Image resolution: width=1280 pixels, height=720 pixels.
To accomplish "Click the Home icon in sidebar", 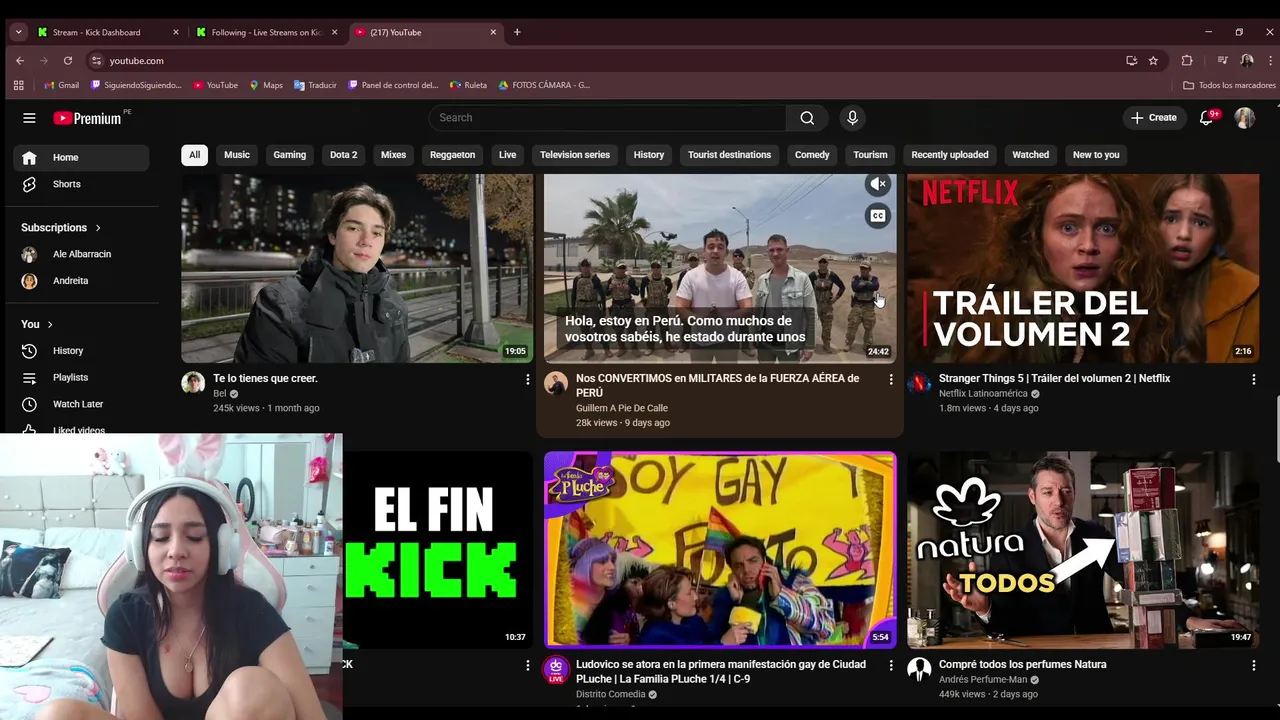I will point(29,157).
